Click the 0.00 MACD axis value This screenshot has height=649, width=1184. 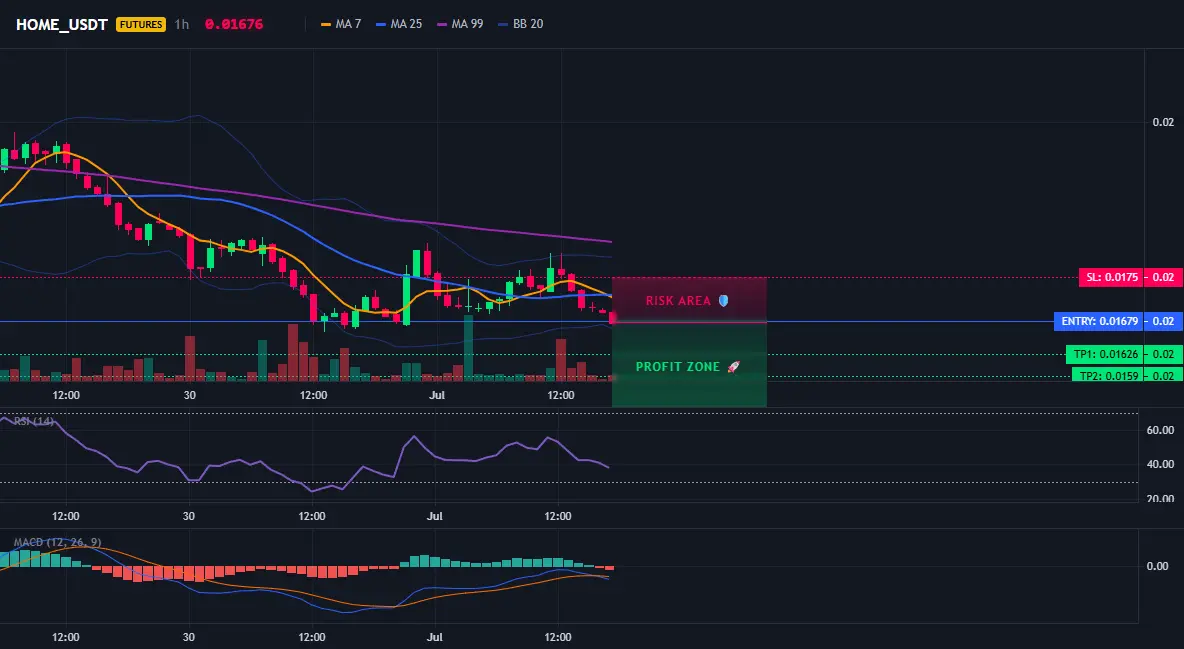pos(1158,566)
